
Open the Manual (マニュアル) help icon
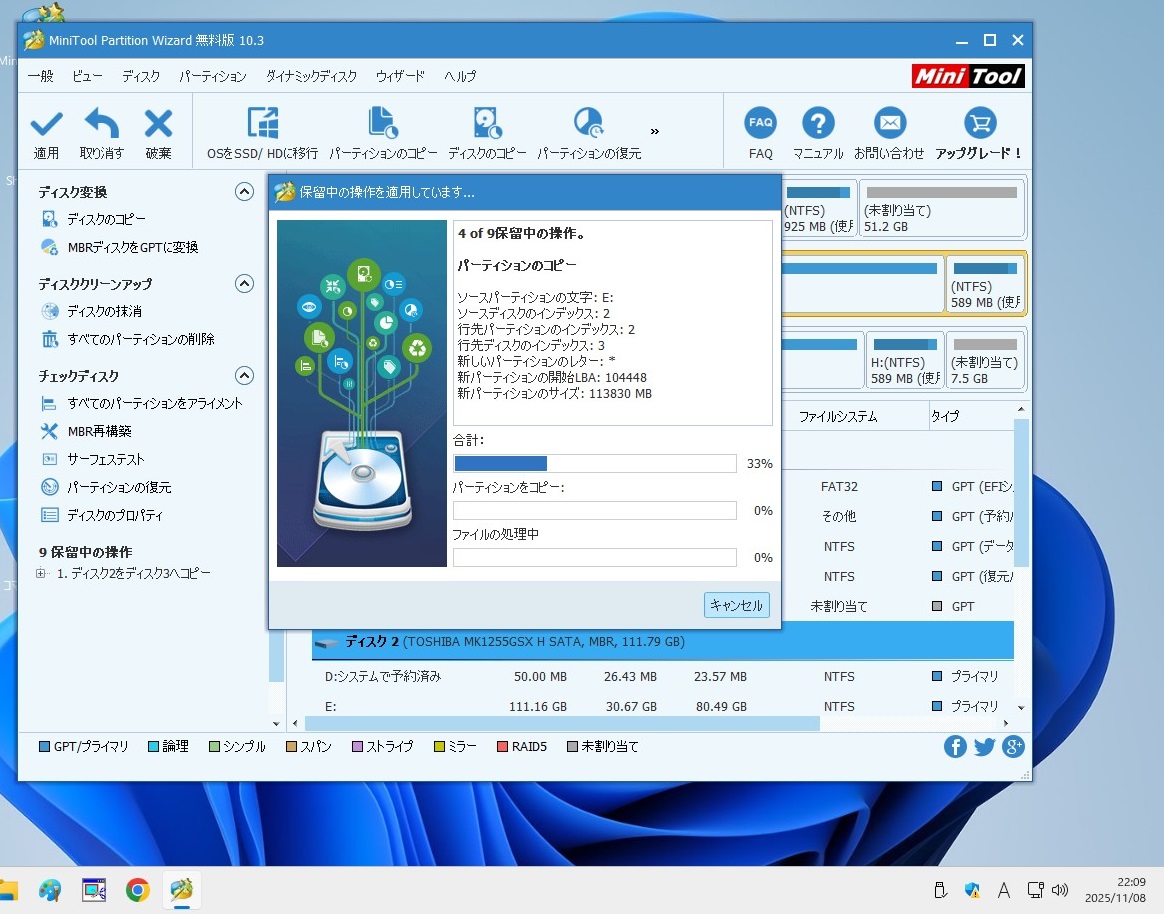click(818, 124)
